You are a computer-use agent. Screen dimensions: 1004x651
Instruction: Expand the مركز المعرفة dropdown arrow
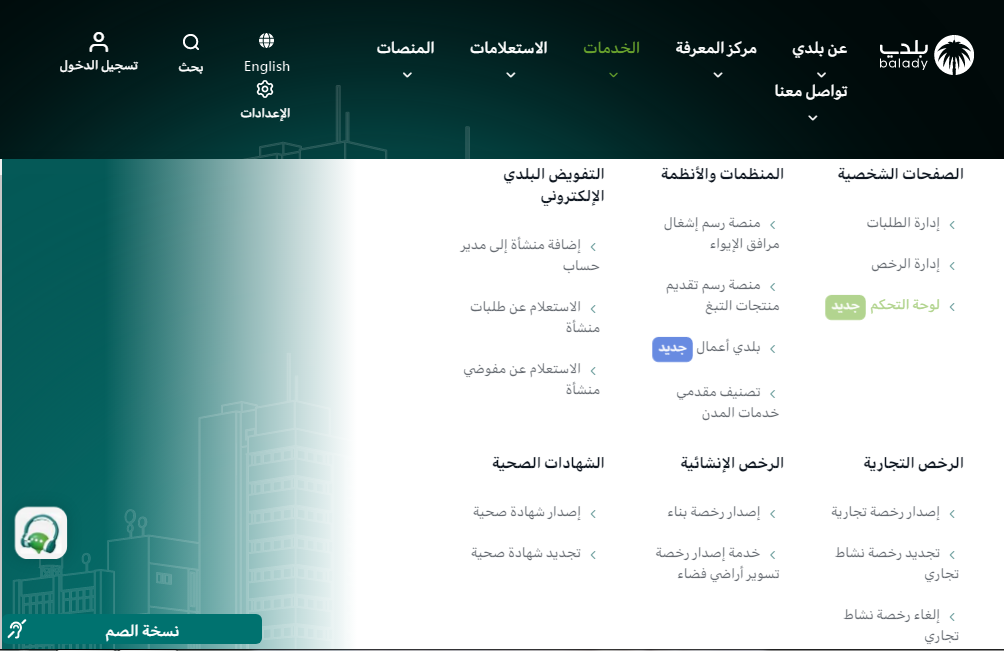pos(718,75)
